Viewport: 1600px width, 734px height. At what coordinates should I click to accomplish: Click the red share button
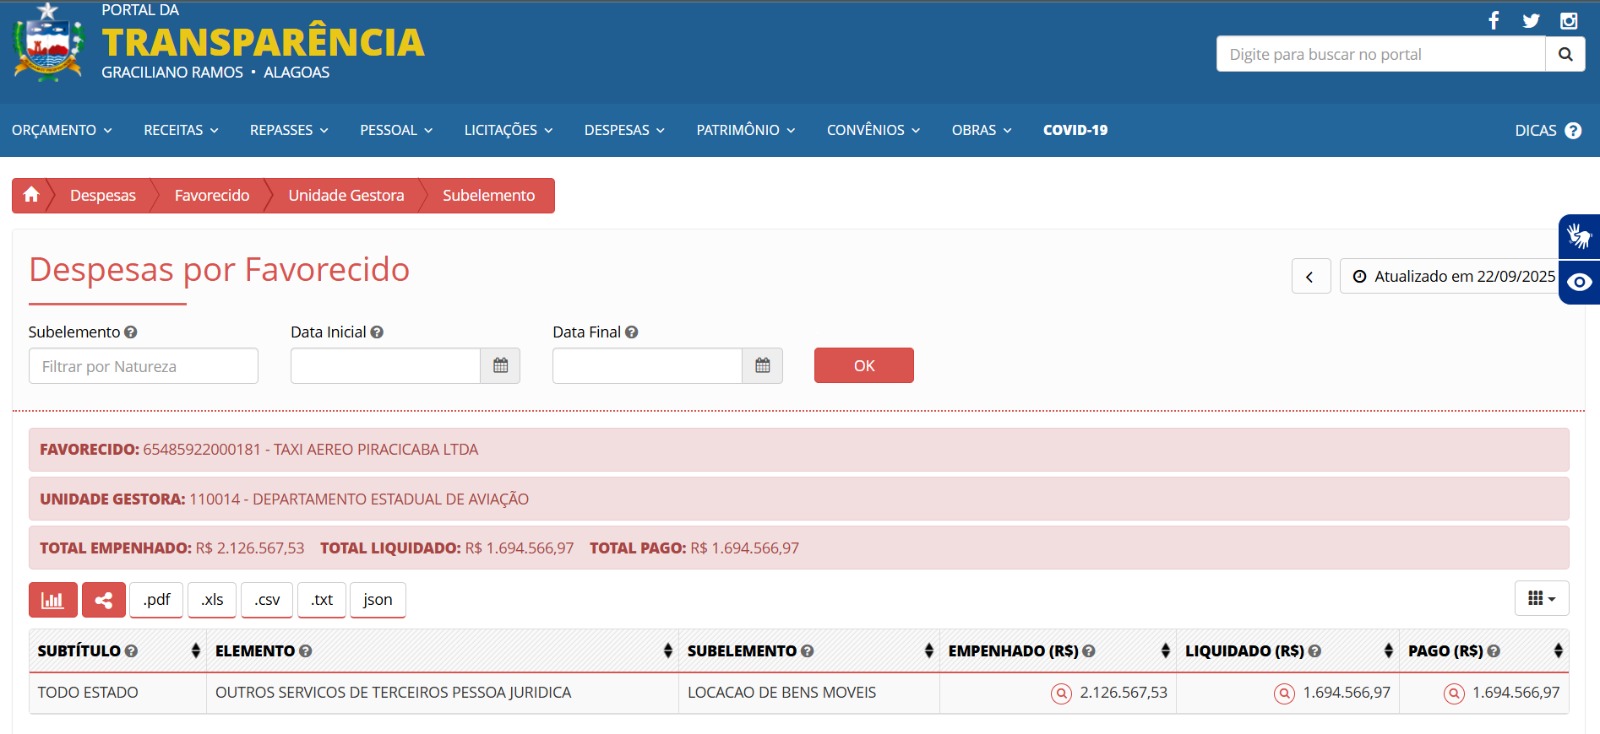(x=104, y=600)
